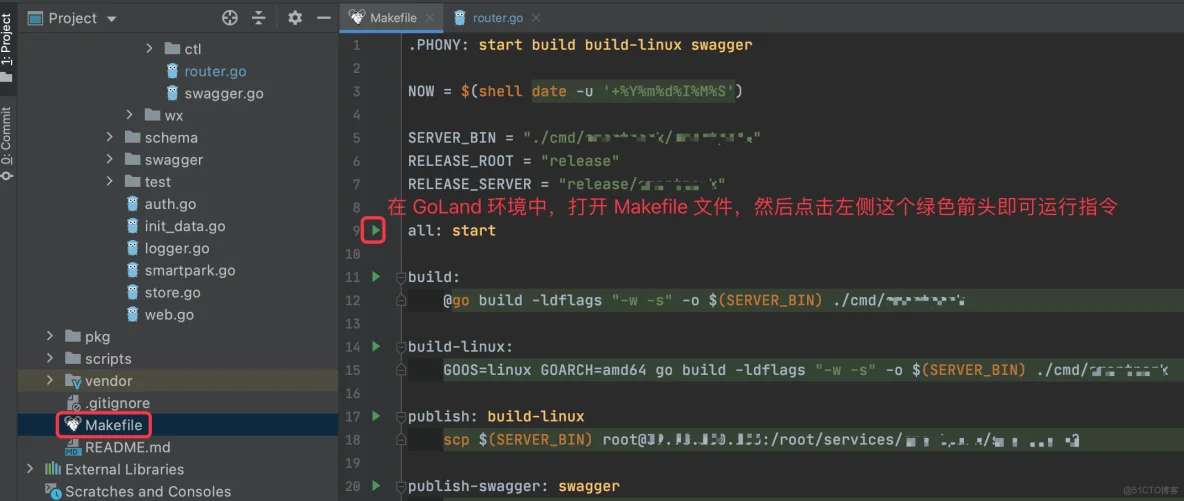1184x501 pixels.
Task: Expand the wx folder
Action: [x=129, y=116]
